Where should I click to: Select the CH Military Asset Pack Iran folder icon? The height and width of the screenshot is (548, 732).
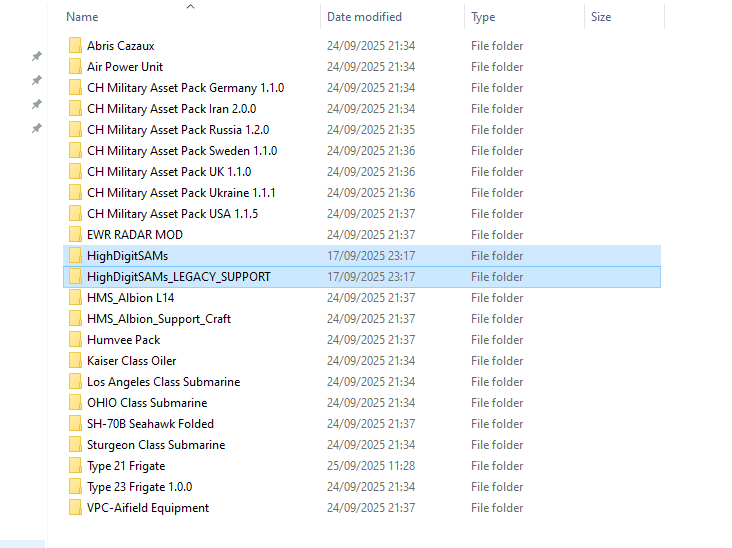point(75,109)
